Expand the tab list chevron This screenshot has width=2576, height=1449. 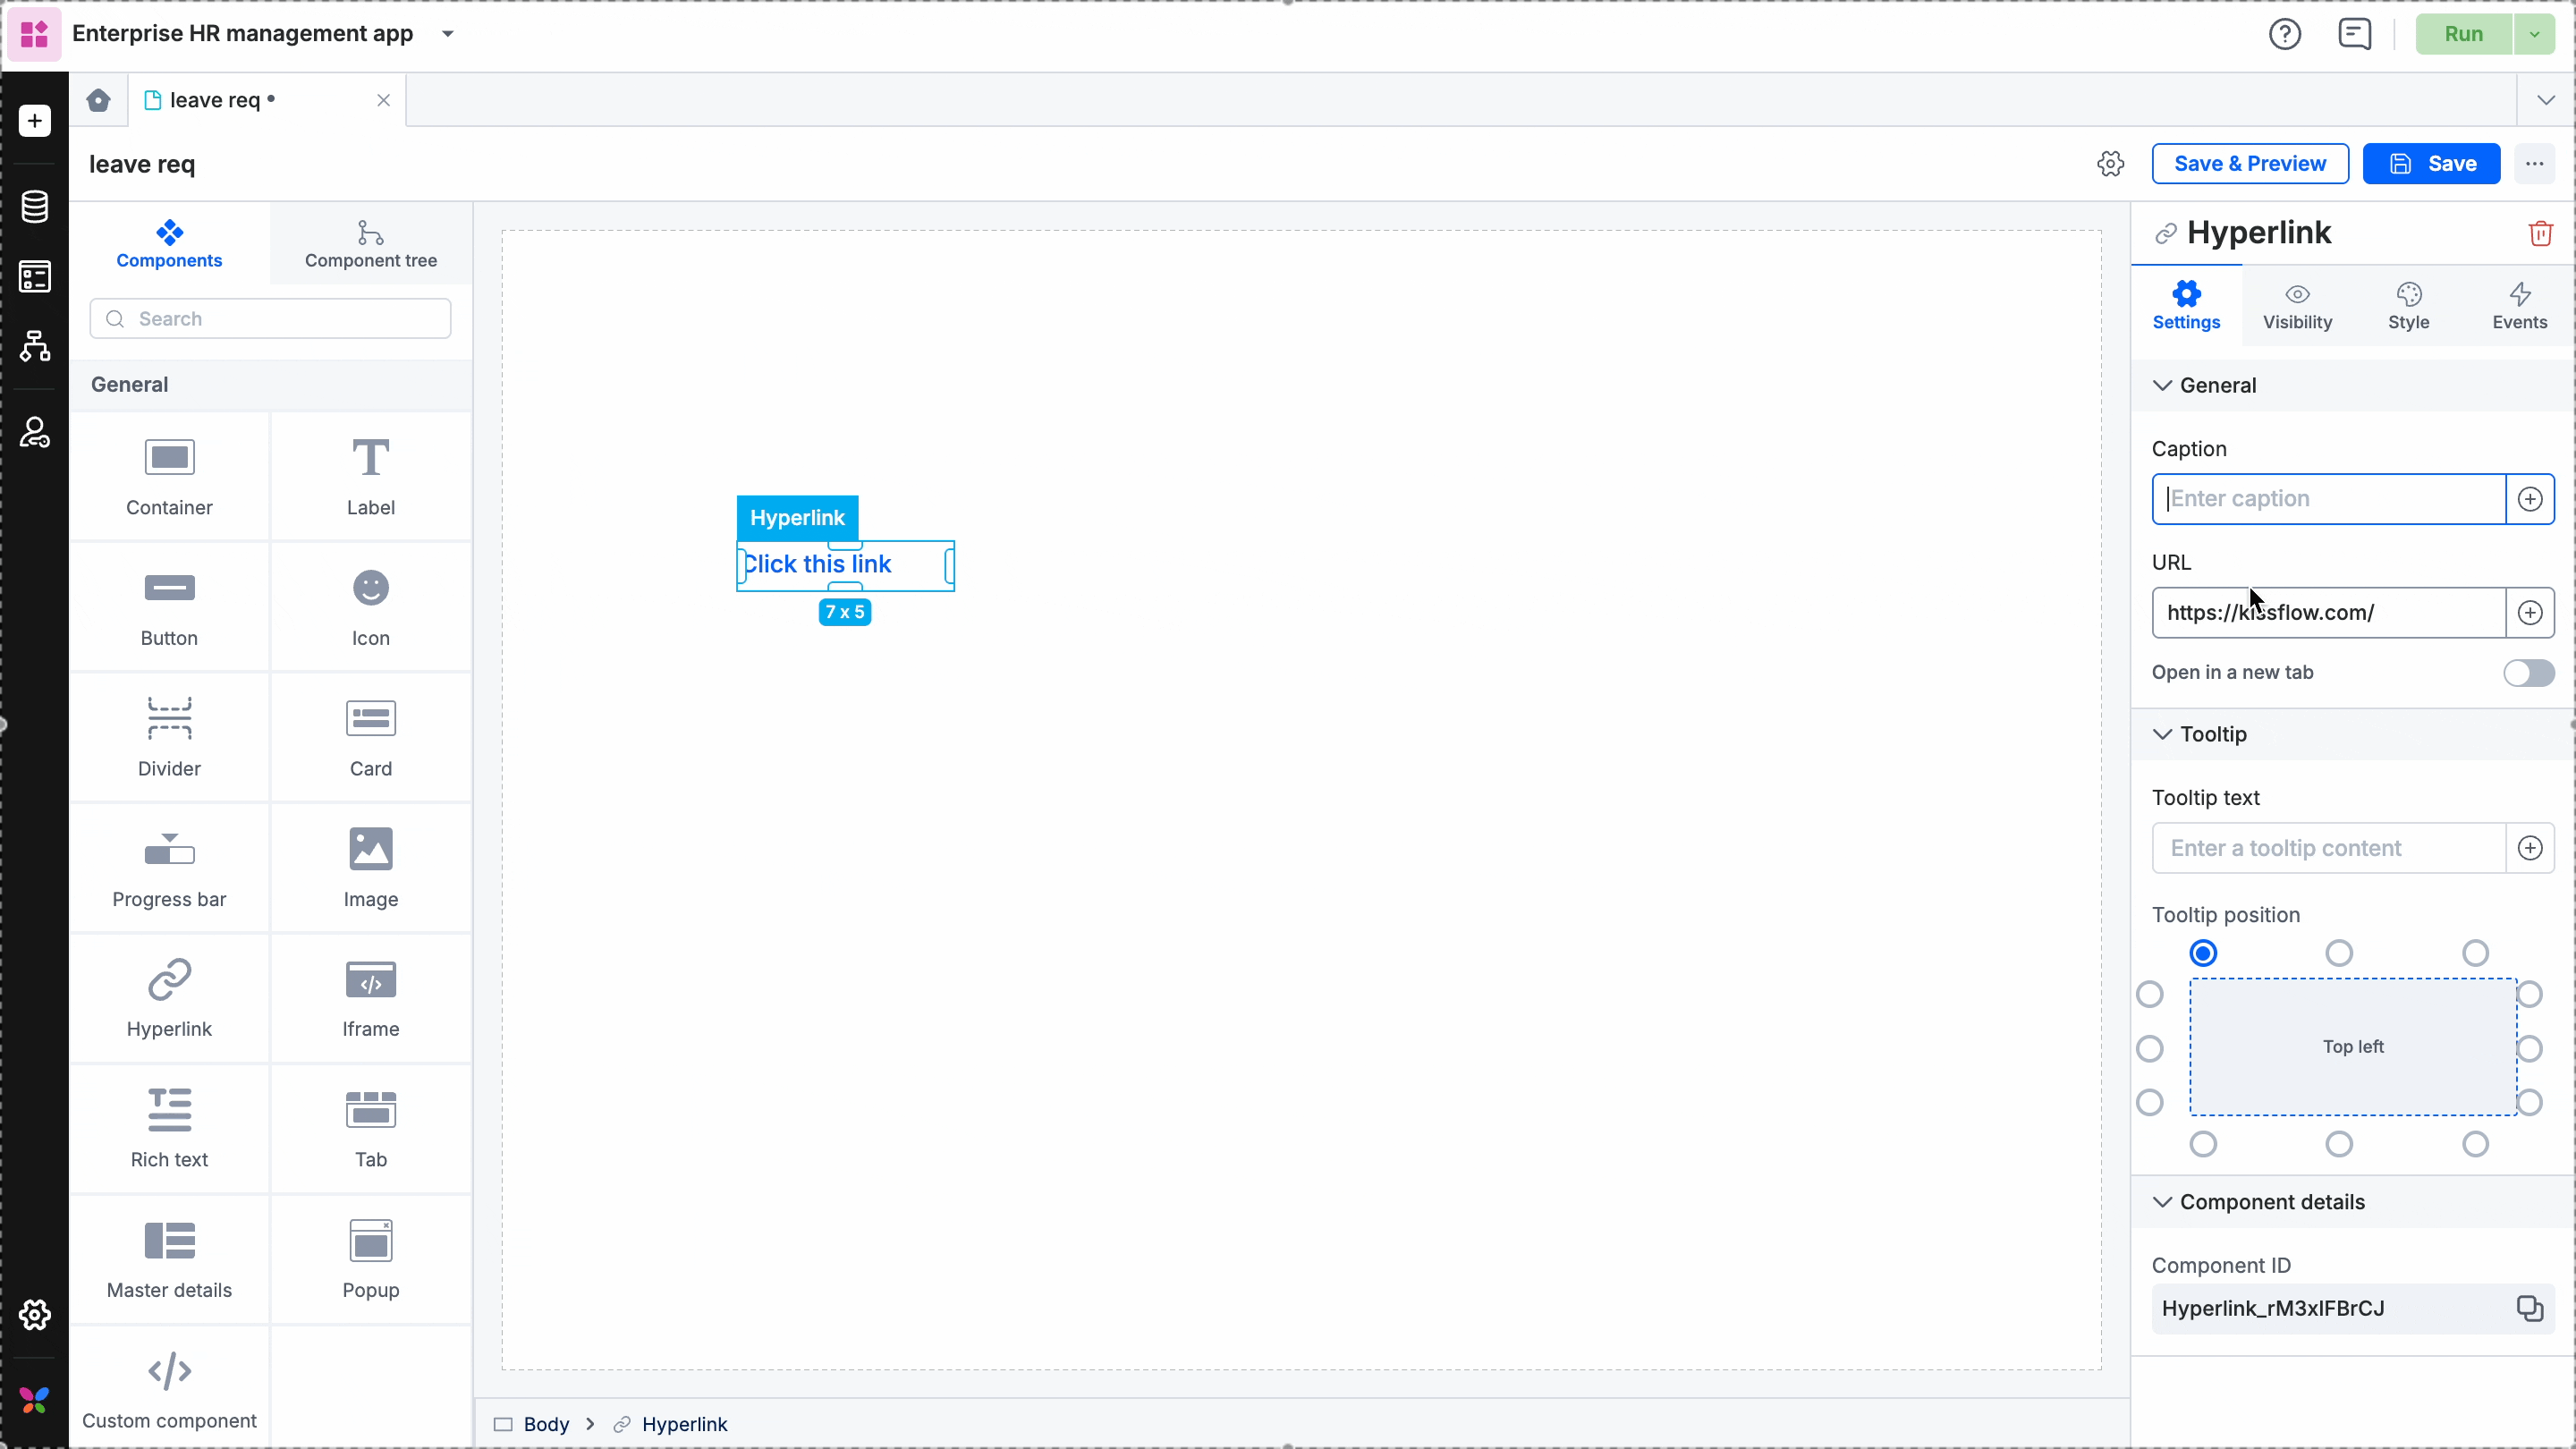point(2546,100)
